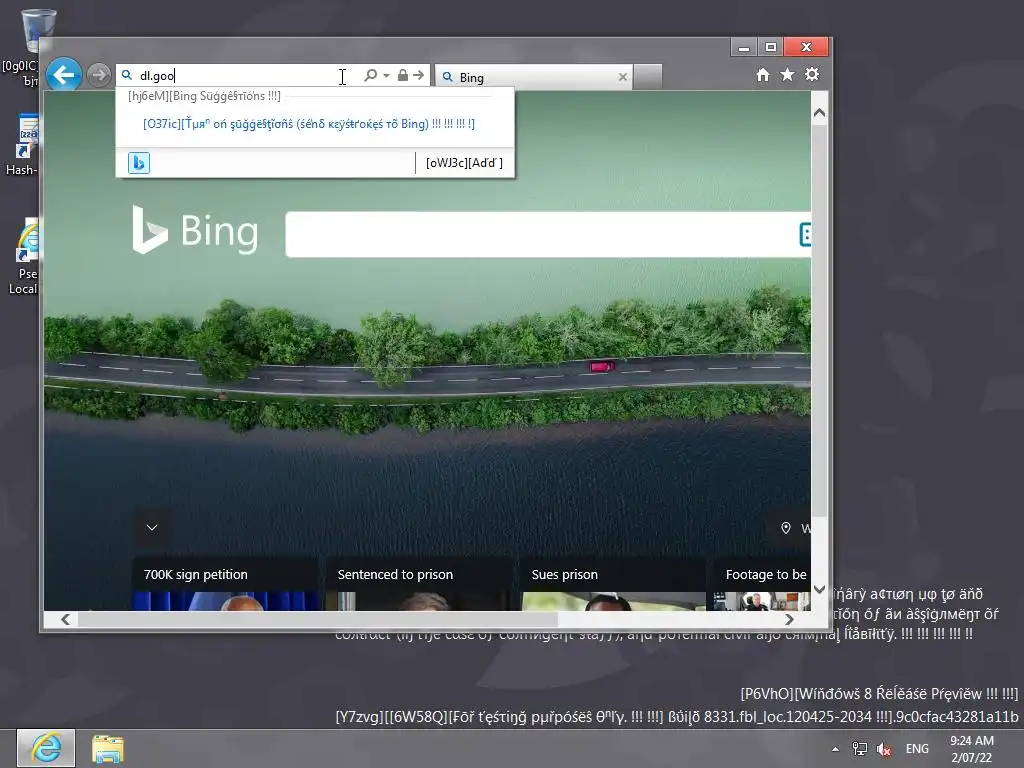The width and height of the screenshot is (1024, 768).
Task: Click the browser Back arrow button
Action: (64, 75)
